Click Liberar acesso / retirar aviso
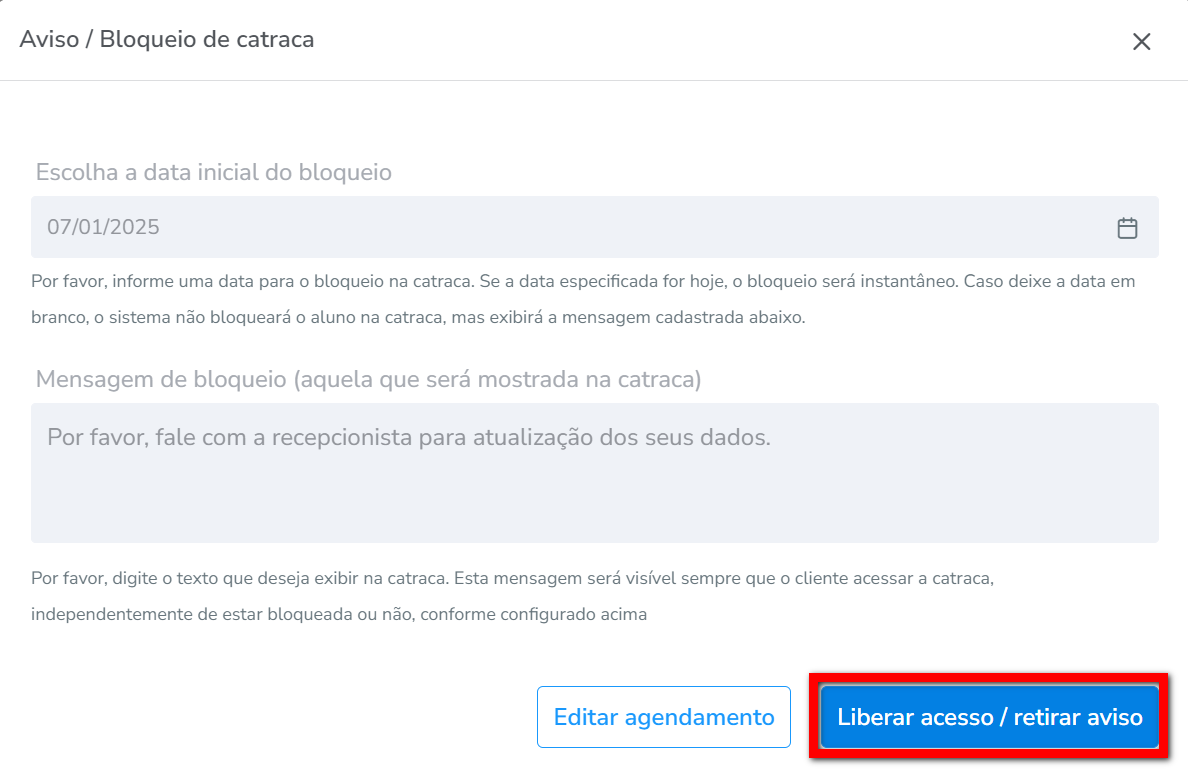 click(989, 717)
